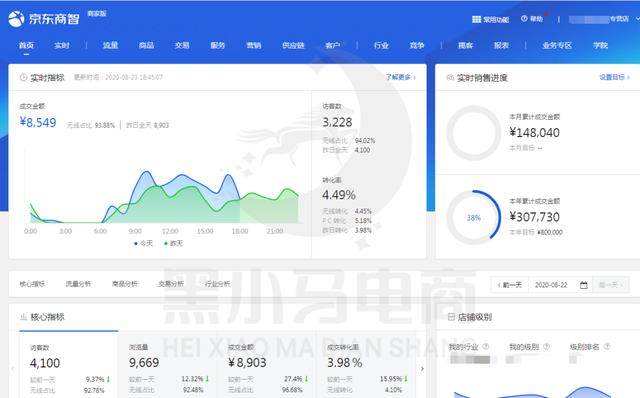The height and width of the screenshot is (398, 640).
Task: Click the 38% yearly progress ring
Action: (x=473, y=218)
